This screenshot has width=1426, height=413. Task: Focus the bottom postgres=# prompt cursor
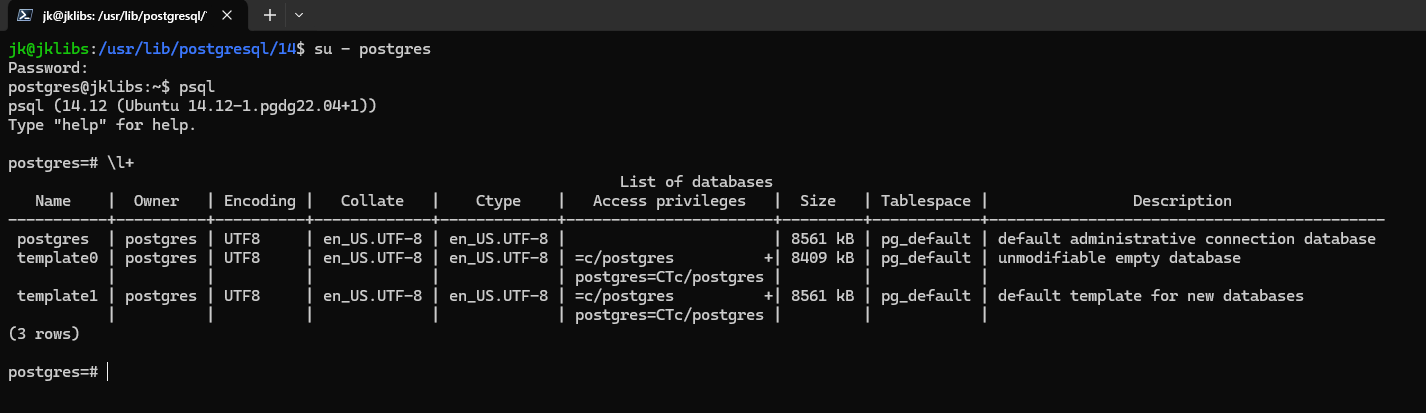(x=106, y=372)
